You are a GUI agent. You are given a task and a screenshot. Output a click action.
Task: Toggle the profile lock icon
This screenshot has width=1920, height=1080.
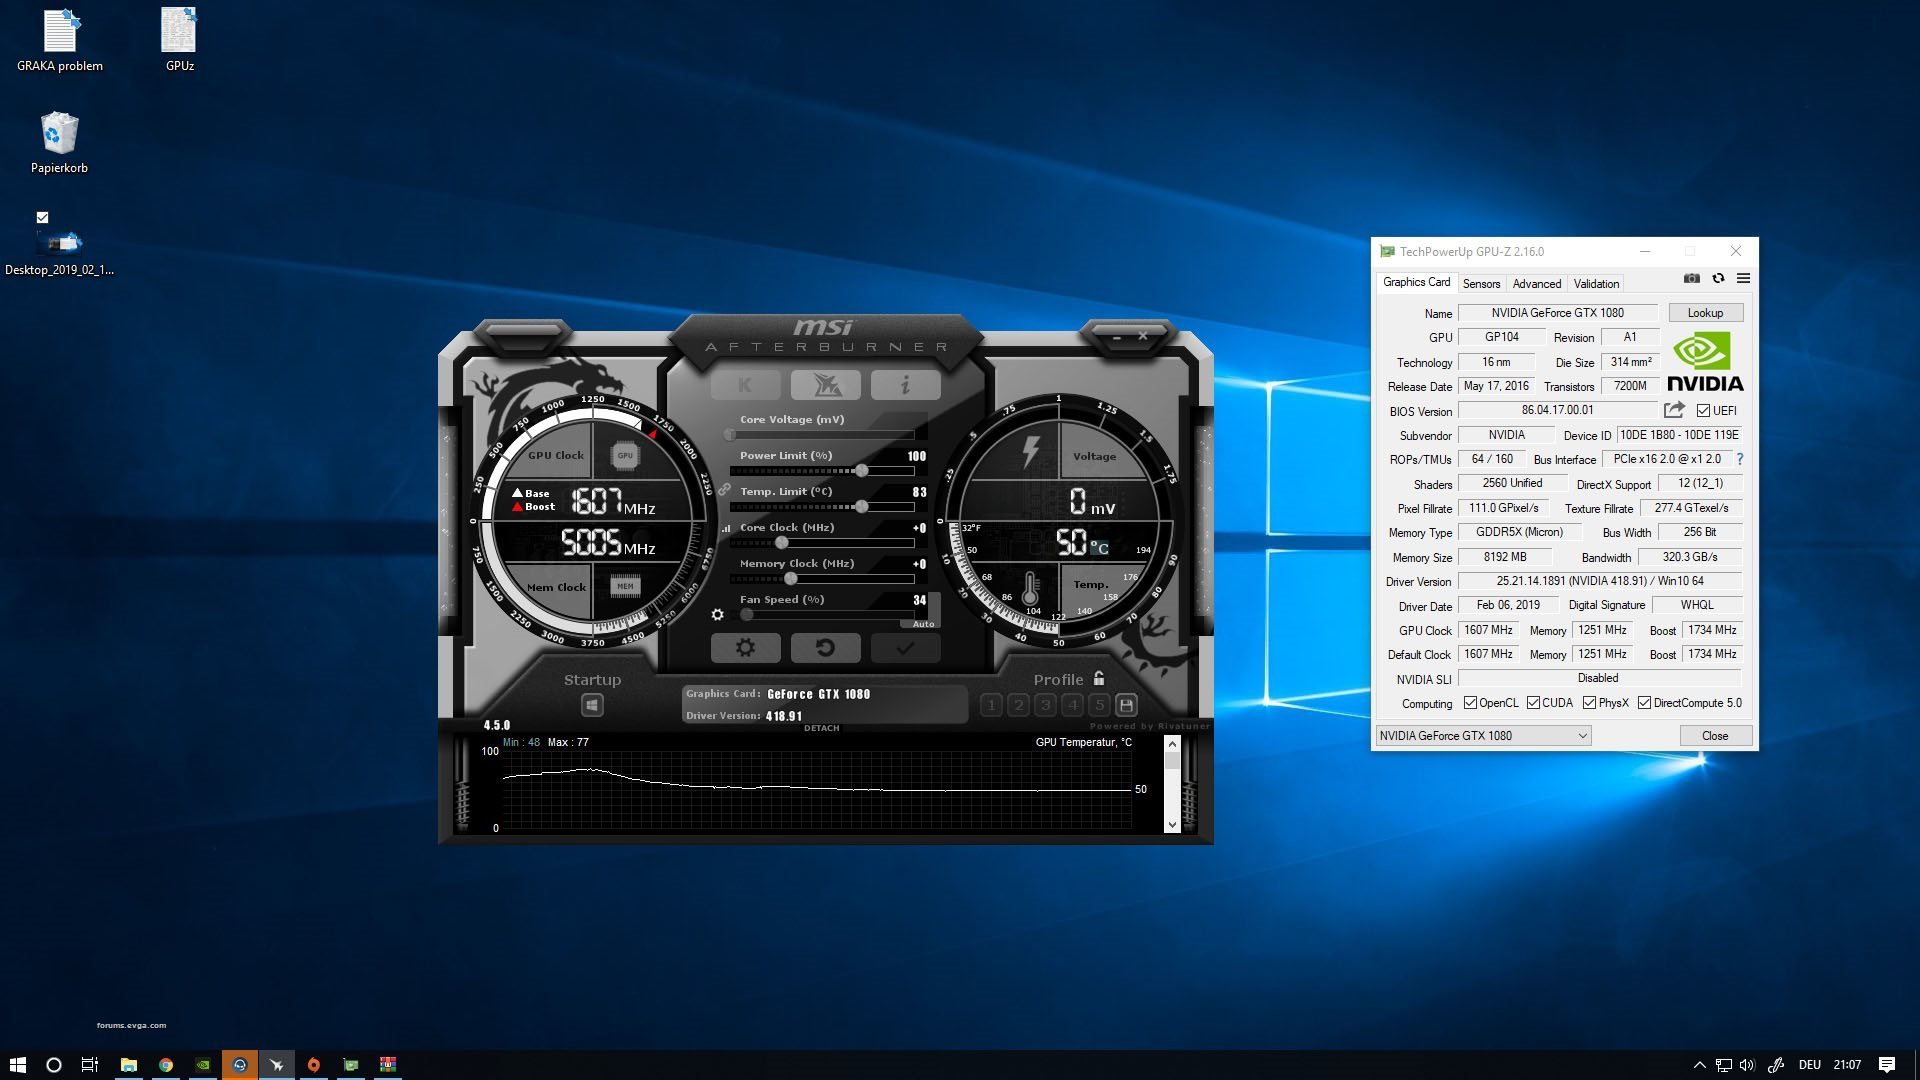point(1099,678)
